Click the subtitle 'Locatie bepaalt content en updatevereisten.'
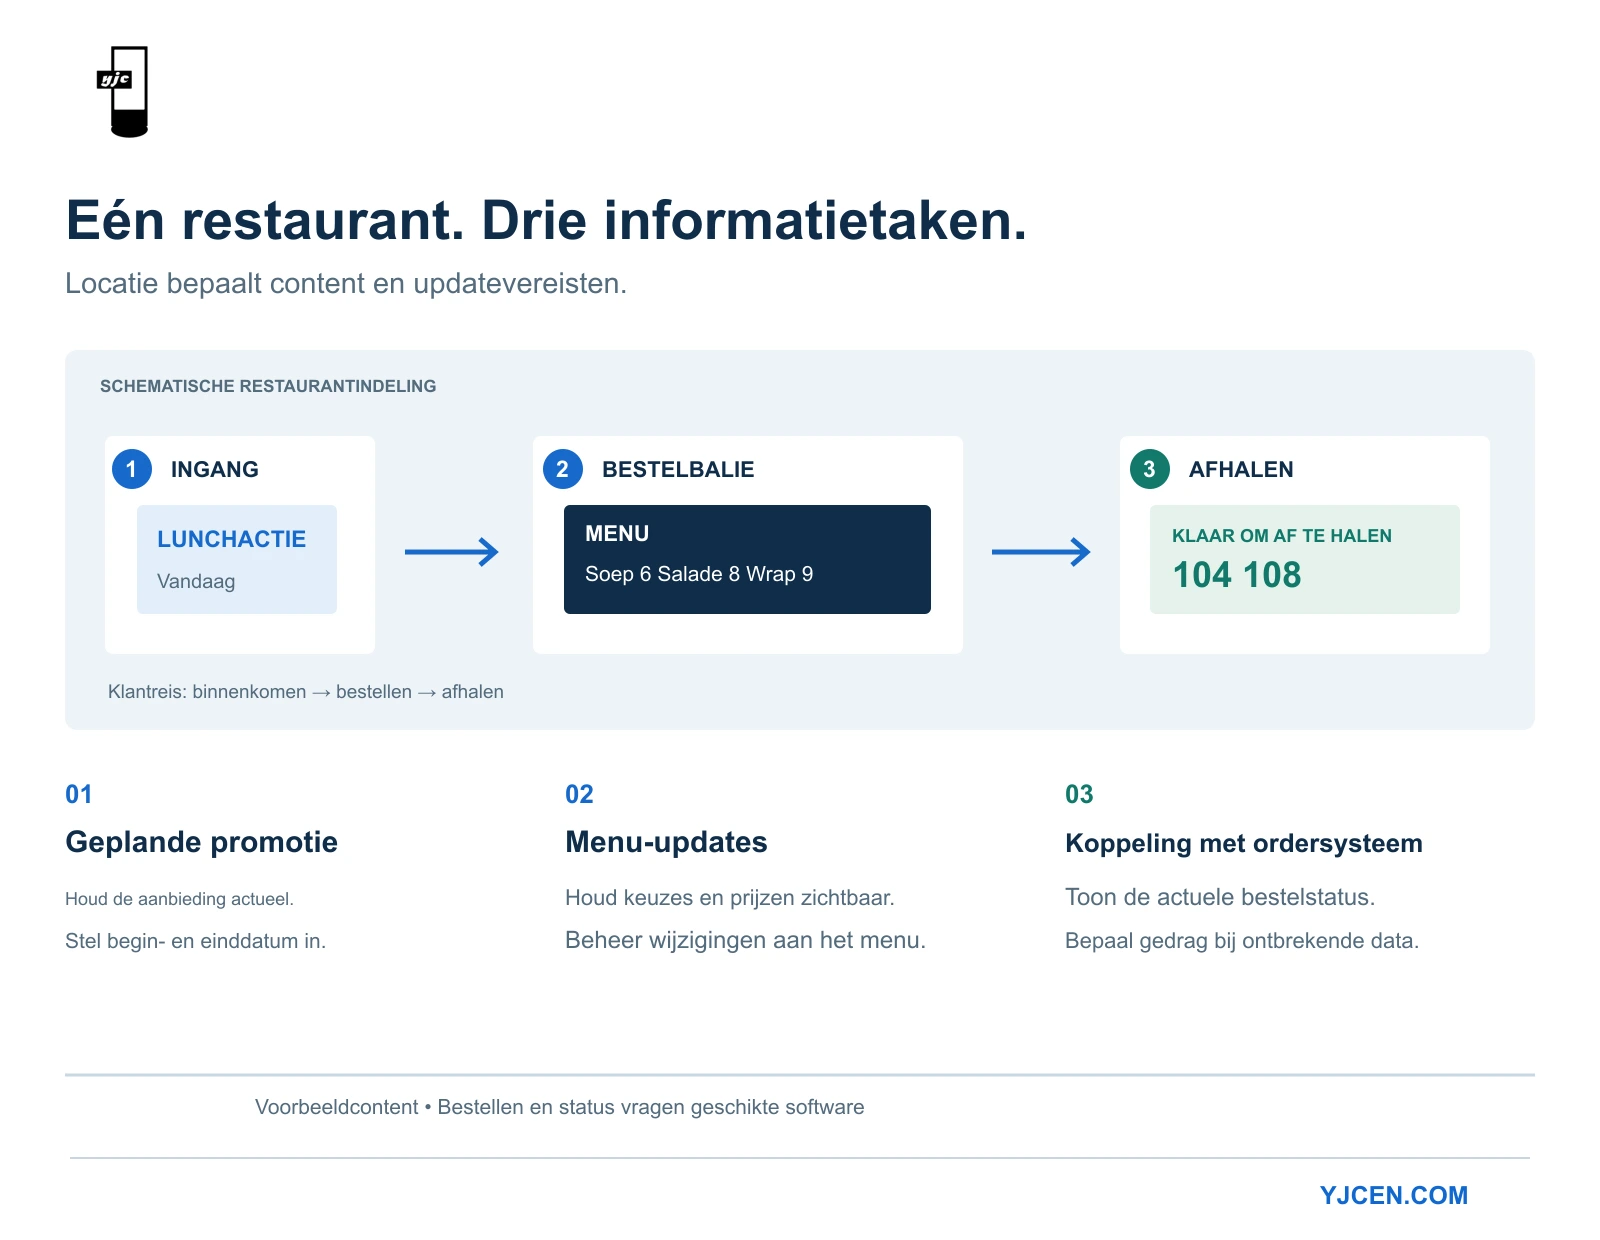Viewport: 1600px width, 1240px height. pos(346,284)
